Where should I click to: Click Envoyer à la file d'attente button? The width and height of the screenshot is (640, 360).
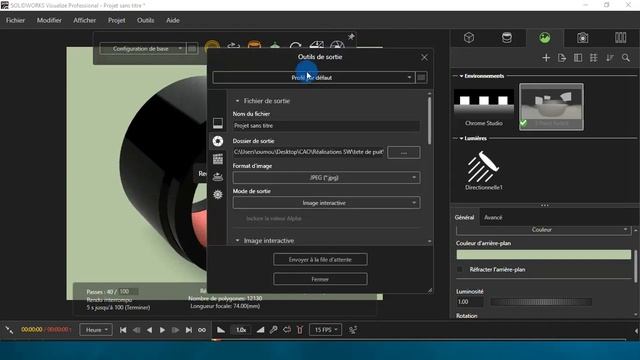(x=320, y=260)
